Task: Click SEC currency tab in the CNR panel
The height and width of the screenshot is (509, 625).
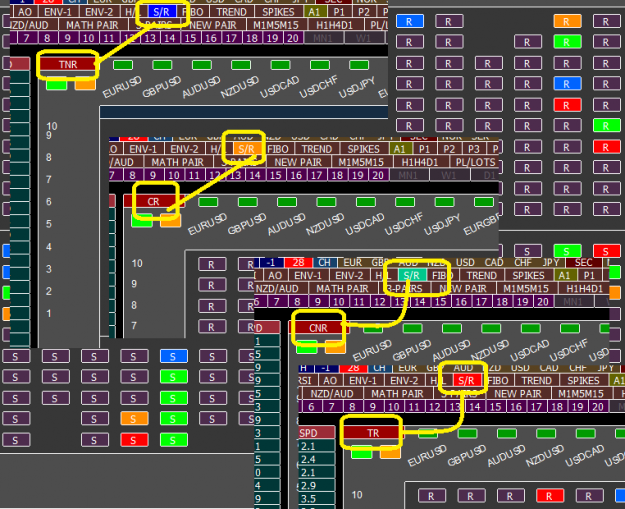Action: [584, 263]
